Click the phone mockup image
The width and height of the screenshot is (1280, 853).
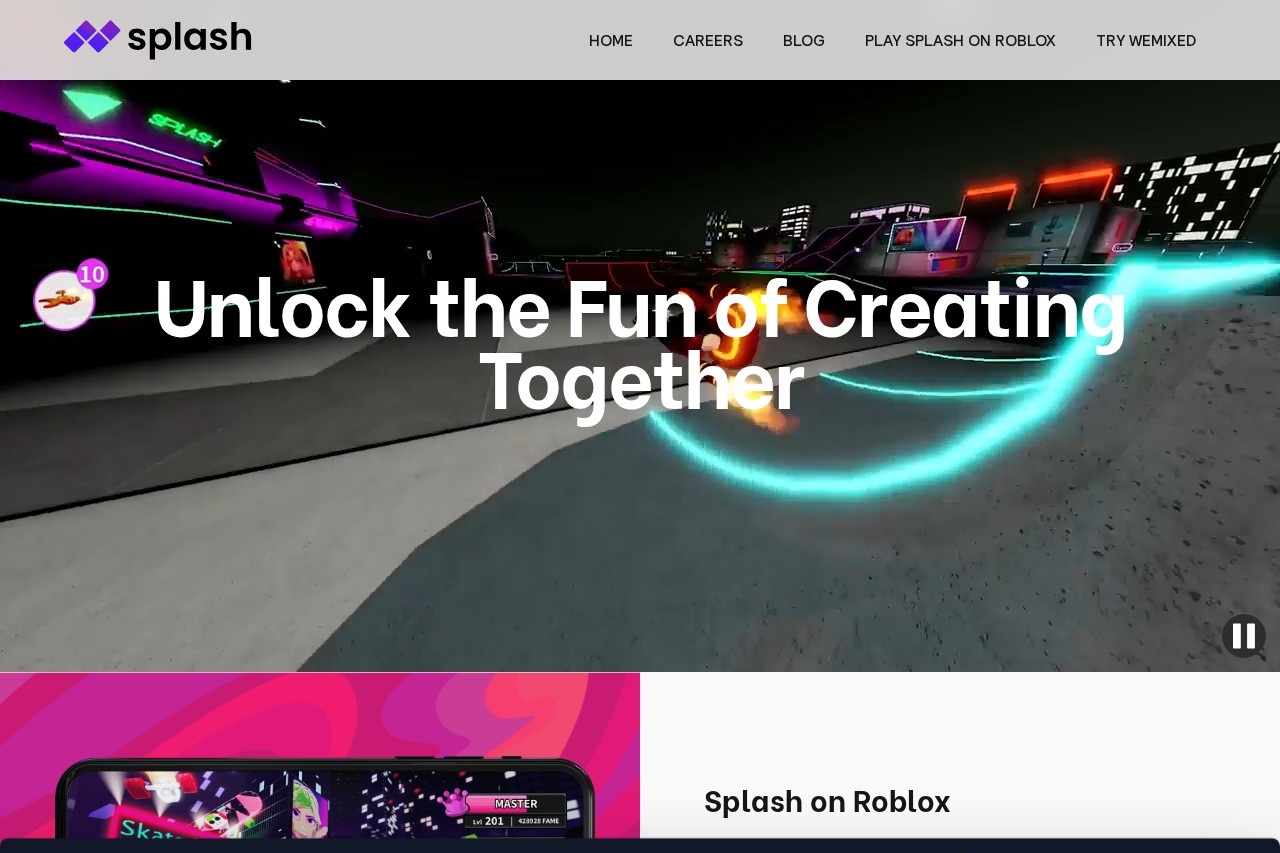point(325,798)
